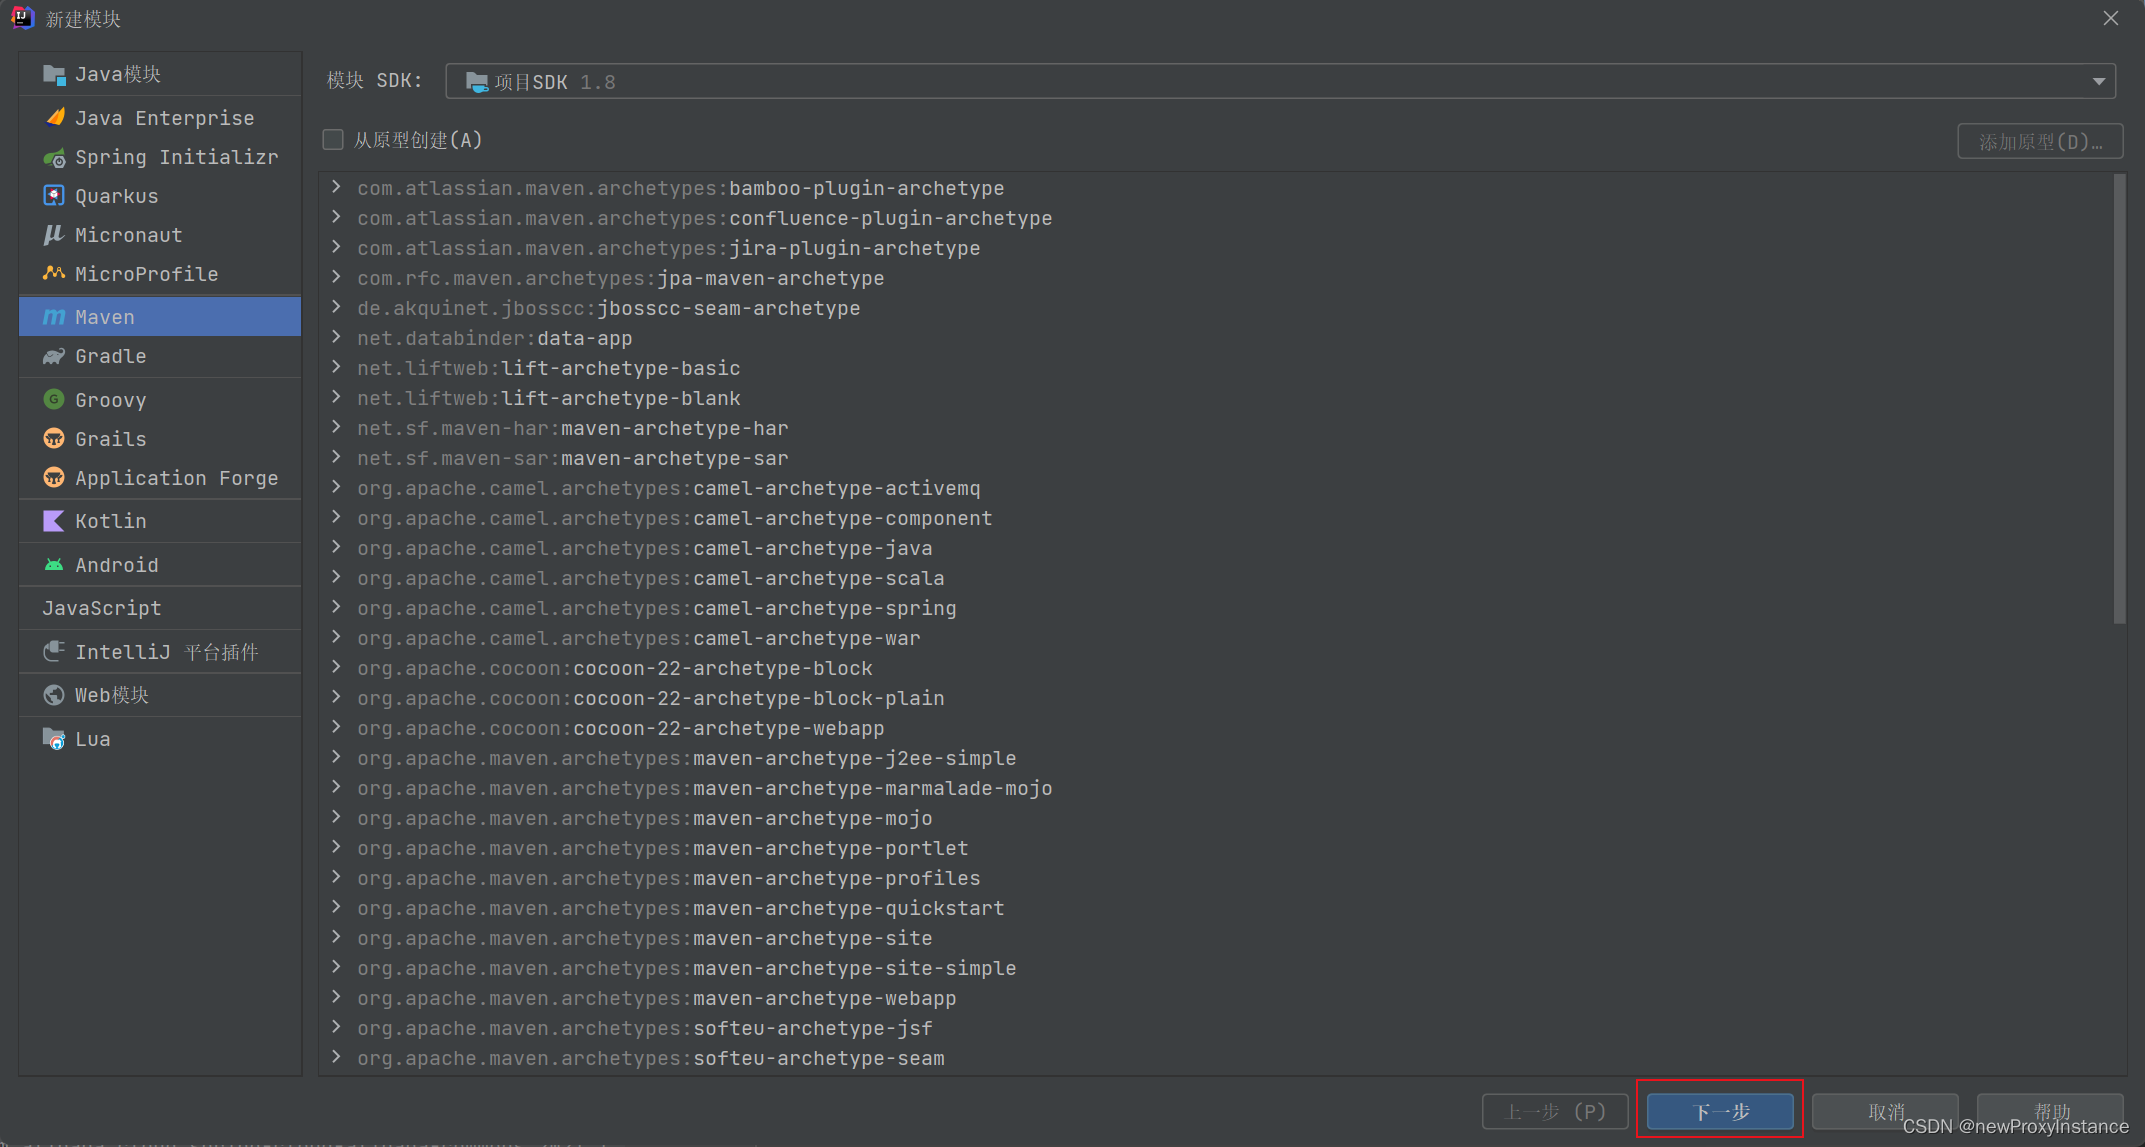Viewport: 2145px width, 1147px height.
Task: Expand cocoon-22-archetype-webapp entry
Action: (336, 727)
